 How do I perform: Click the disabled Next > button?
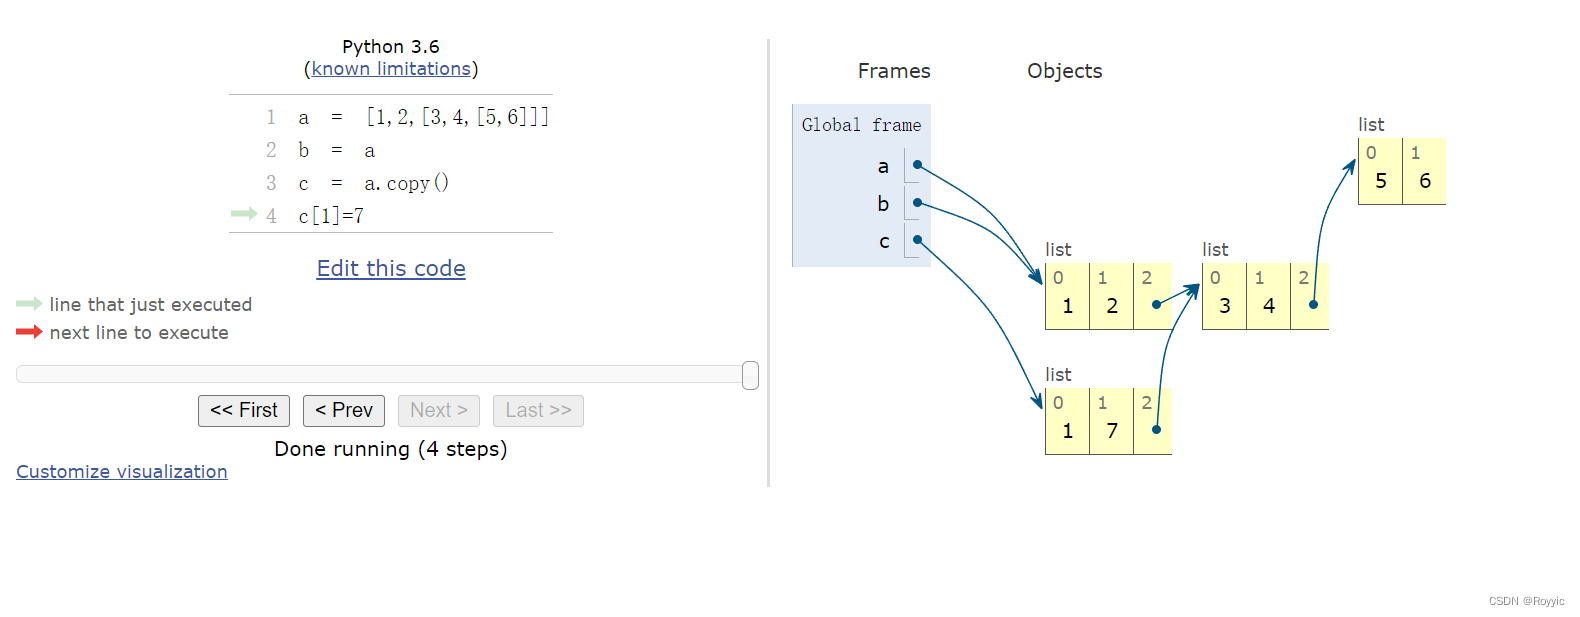pos(439,410)
